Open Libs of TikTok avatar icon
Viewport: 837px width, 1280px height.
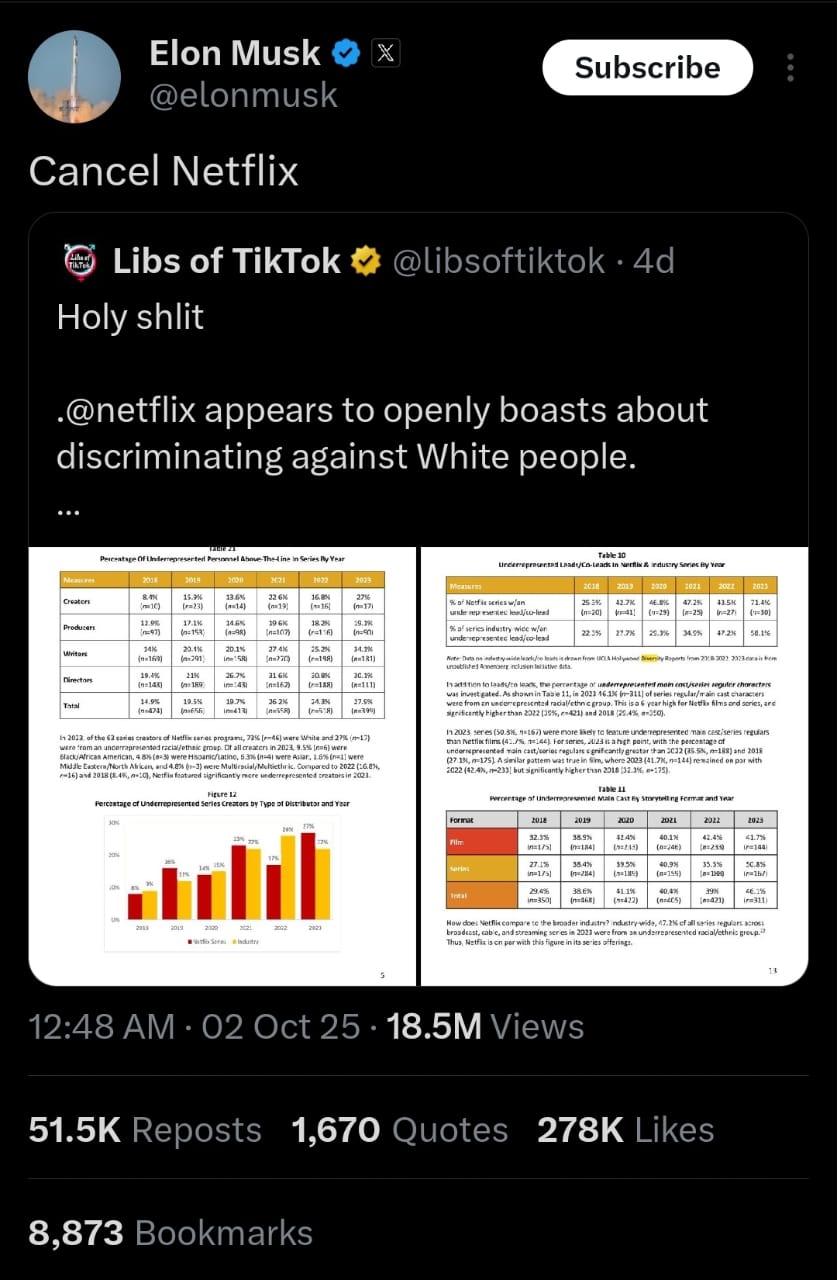(x=79, y=262)
